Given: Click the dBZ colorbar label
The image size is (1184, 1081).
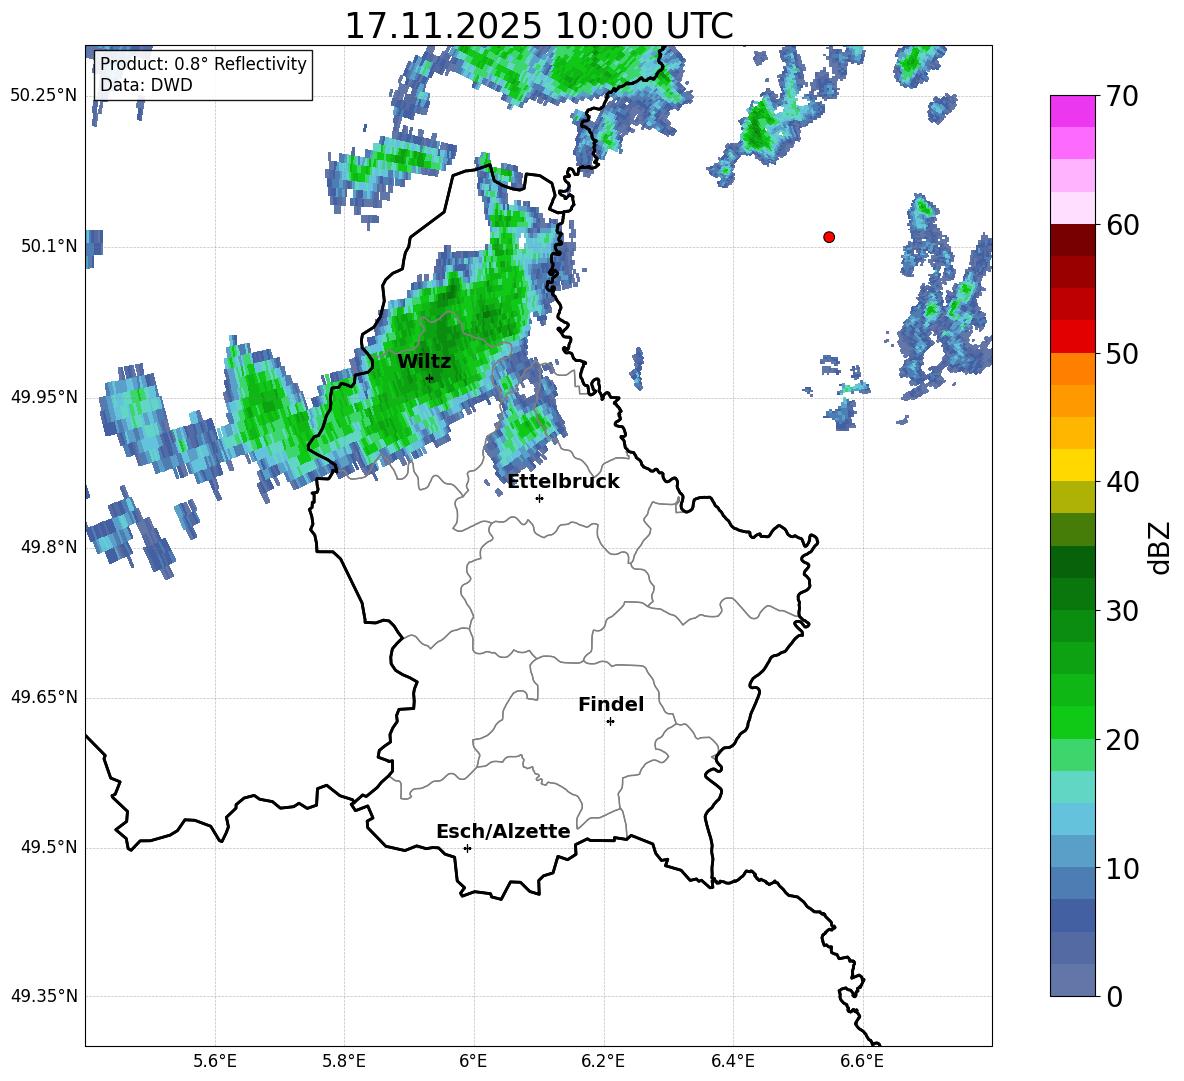Looking at the screenshot, I should 1158,547.
